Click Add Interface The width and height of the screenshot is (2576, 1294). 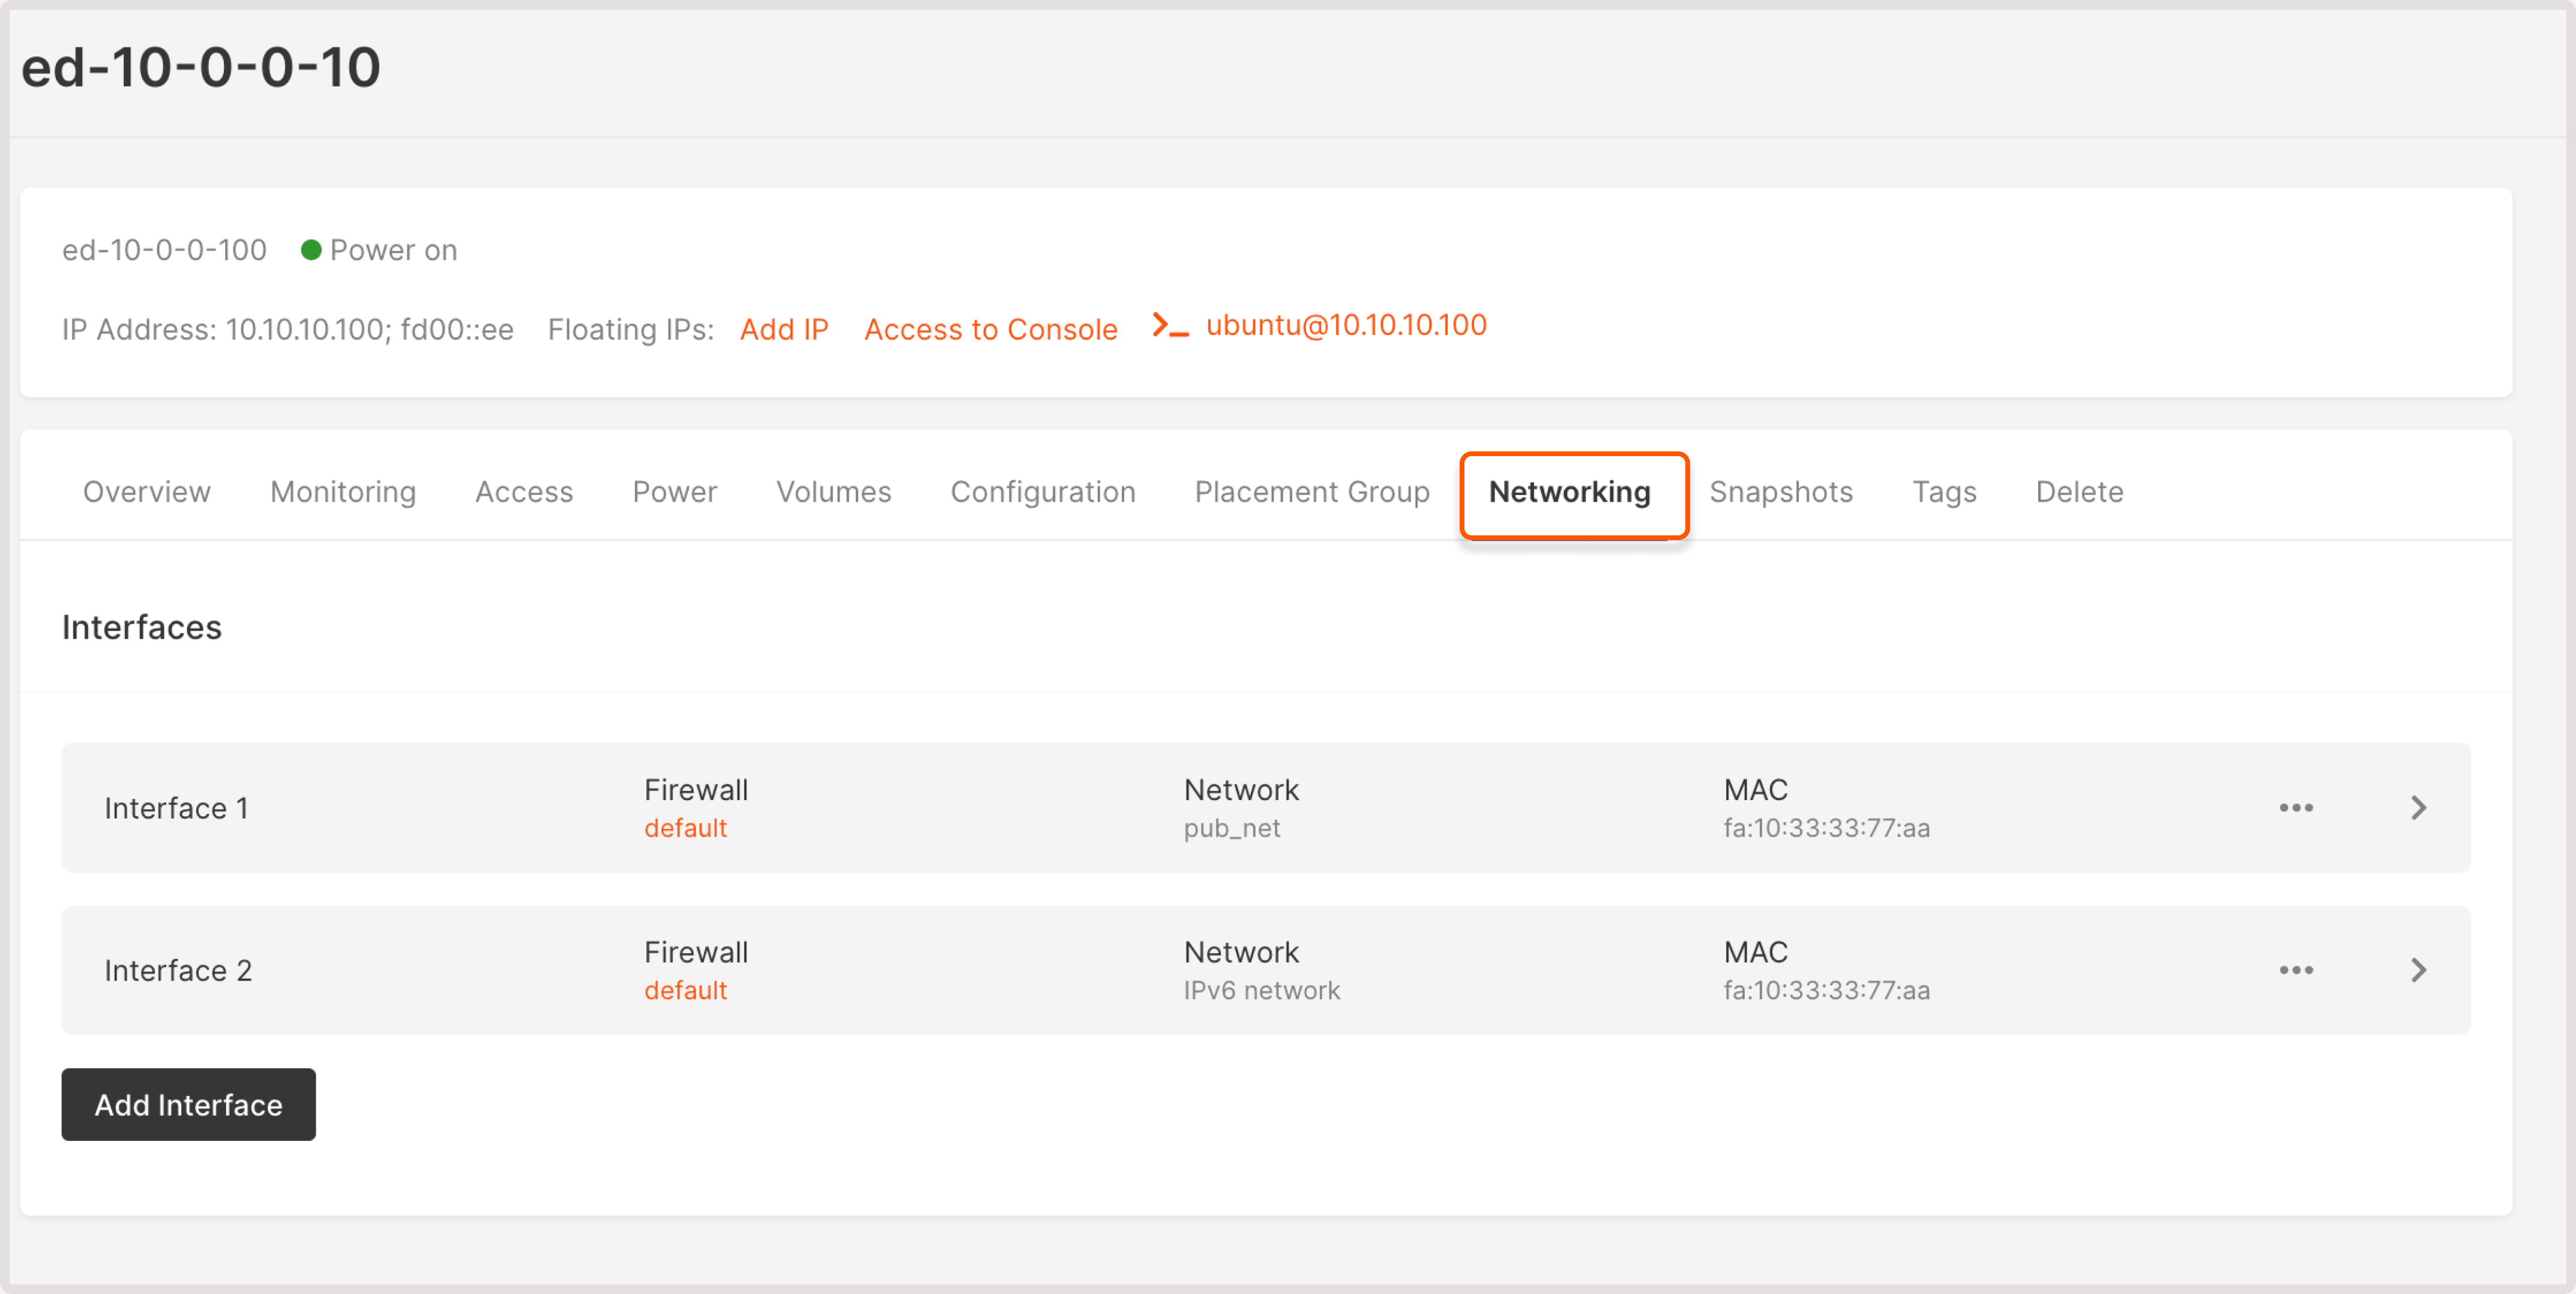click(x=188, y=1105)
